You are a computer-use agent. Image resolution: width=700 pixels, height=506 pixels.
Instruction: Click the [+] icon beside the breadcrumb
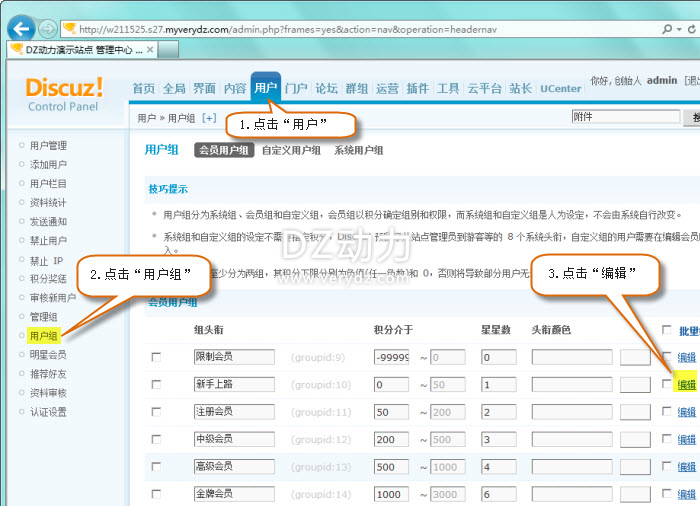coord(209,118)
